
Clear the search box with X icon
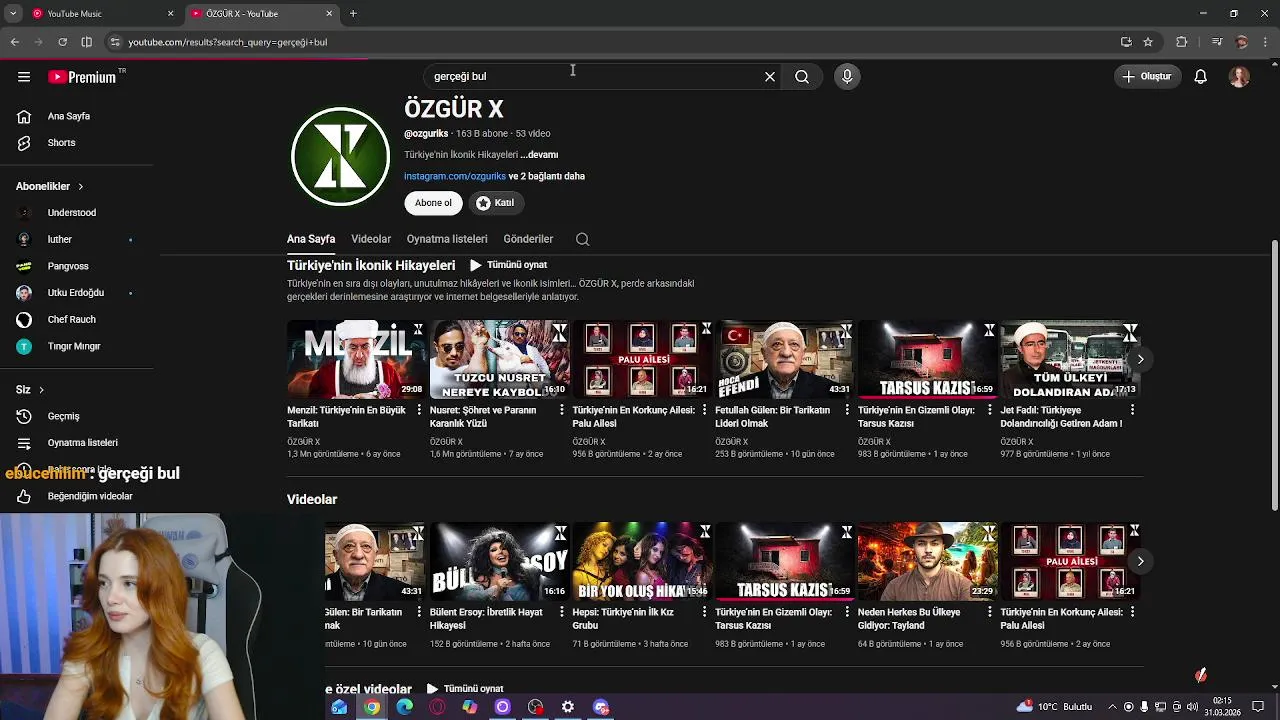coord(770,77)
